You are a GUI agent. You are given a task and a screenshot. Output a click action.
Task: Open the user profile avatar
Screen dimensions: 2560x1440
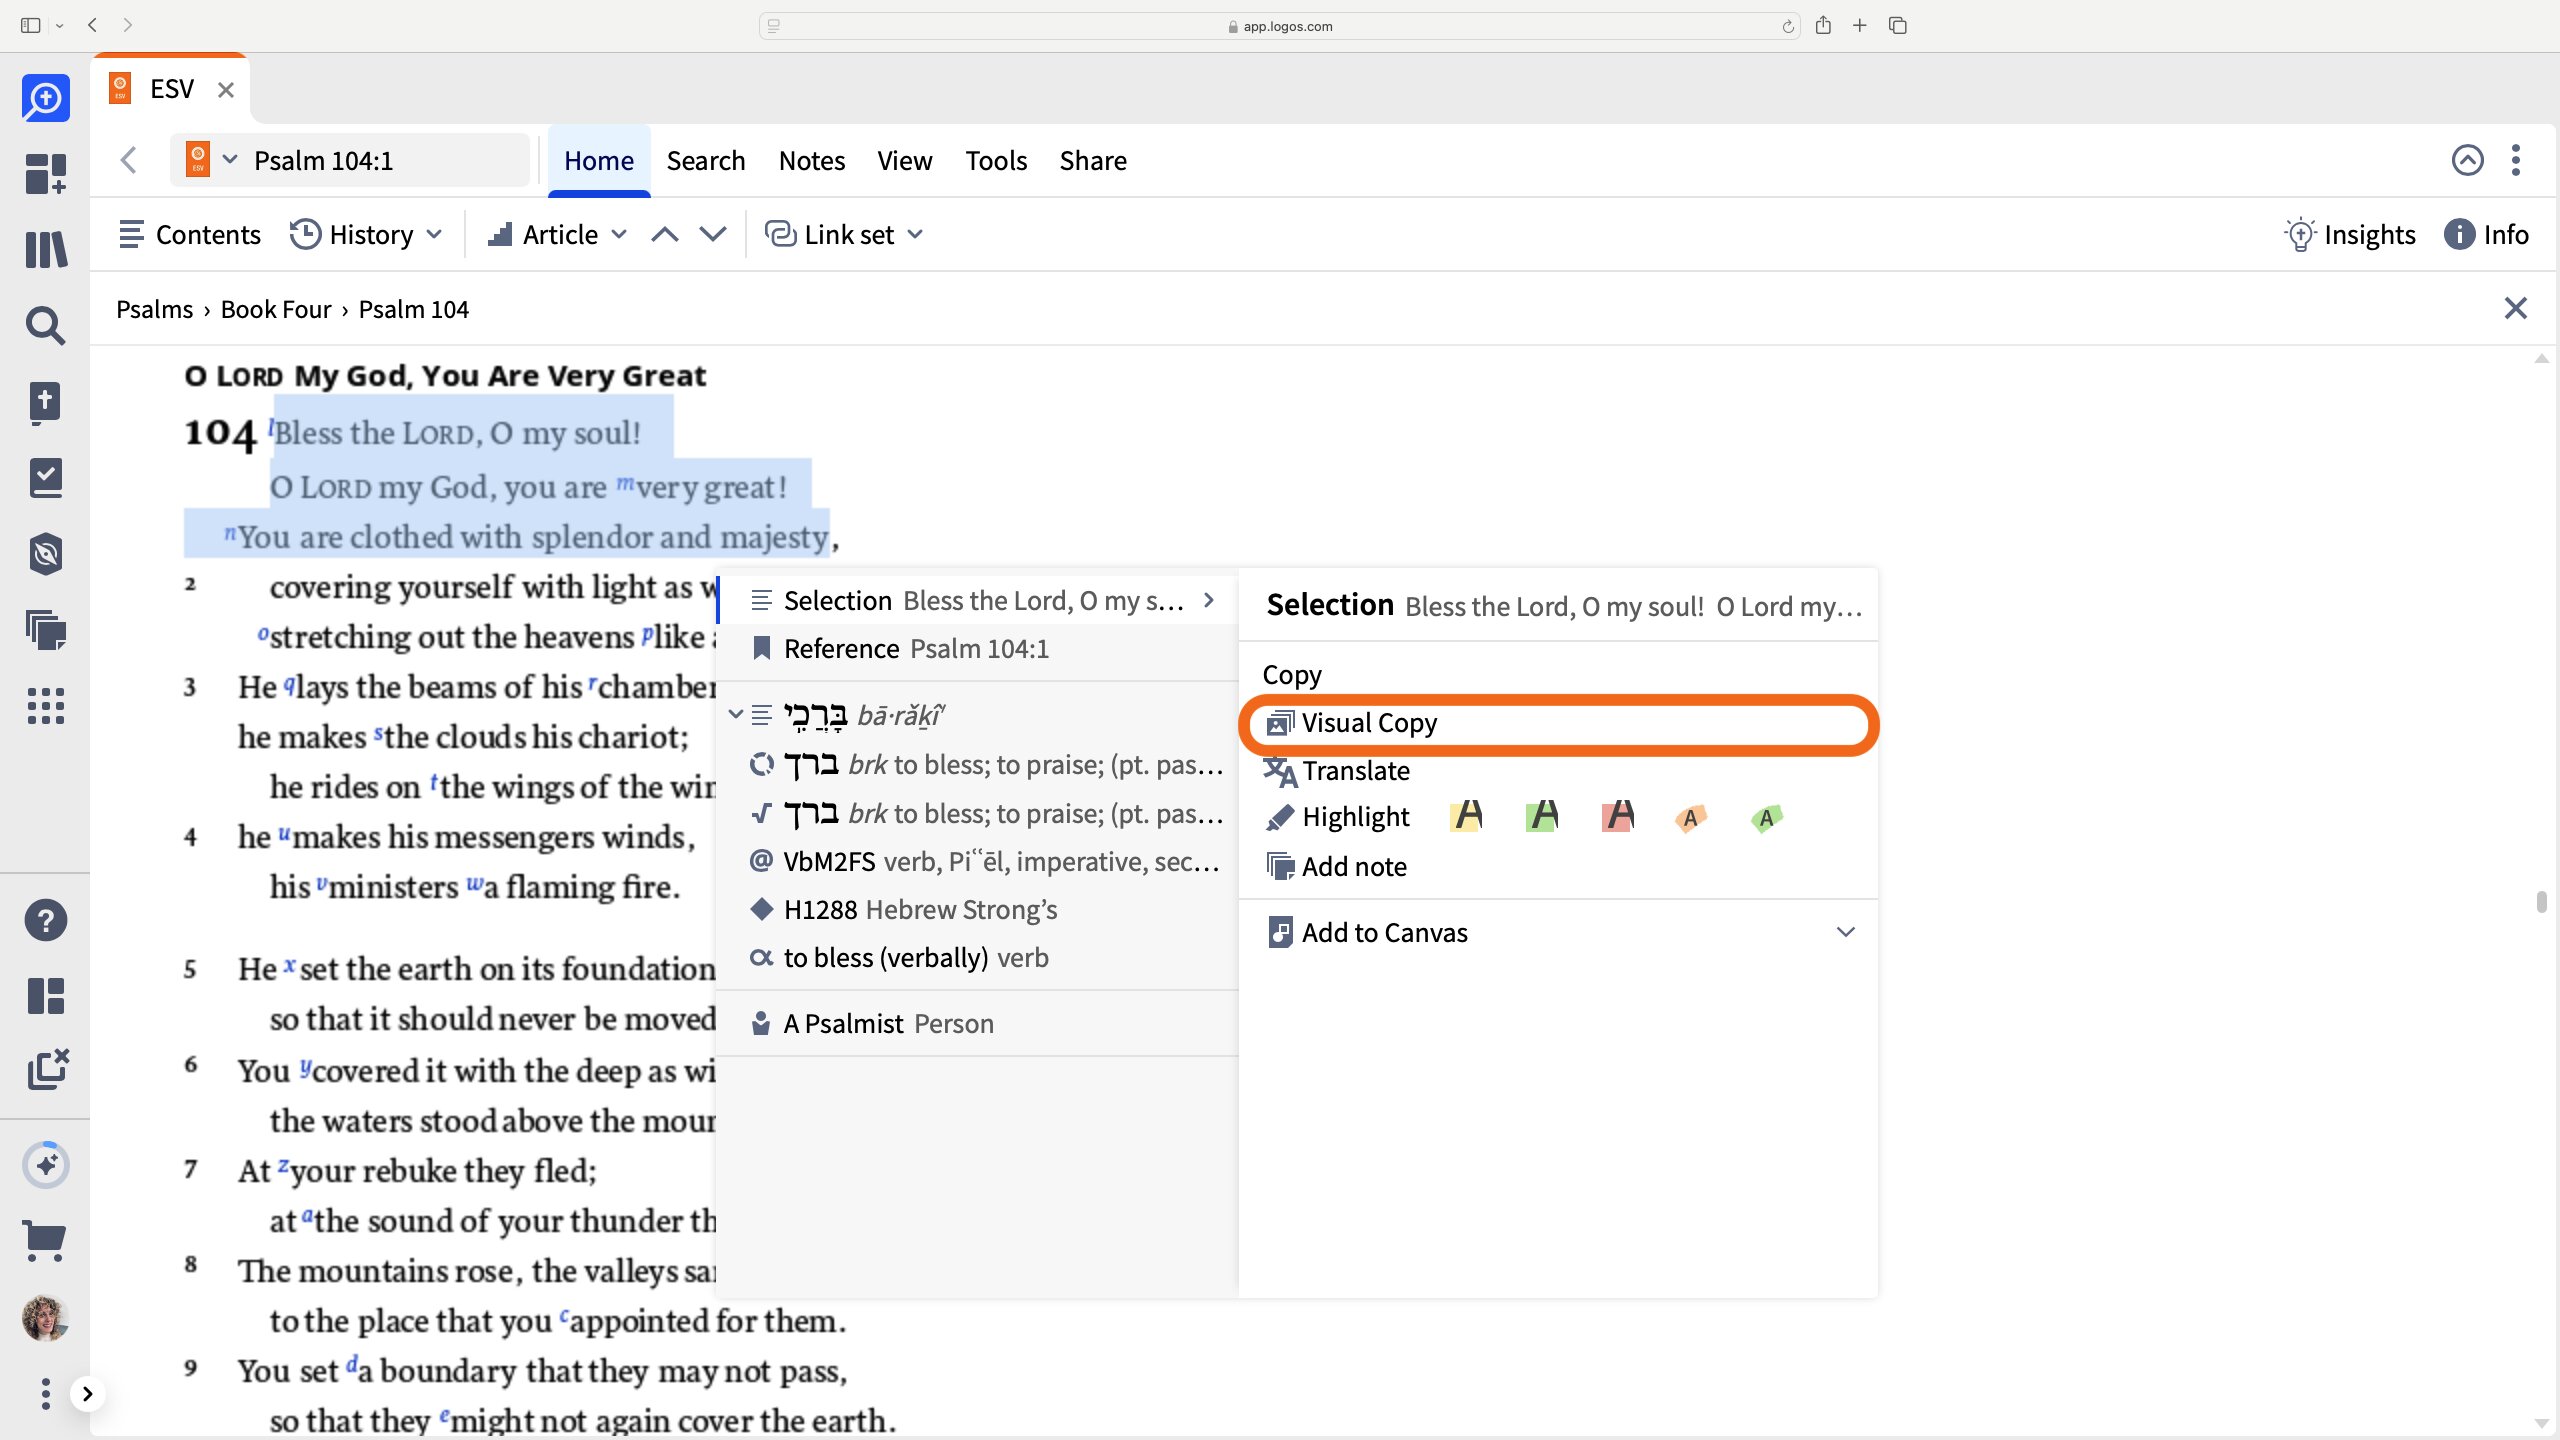coord(46,1318)
